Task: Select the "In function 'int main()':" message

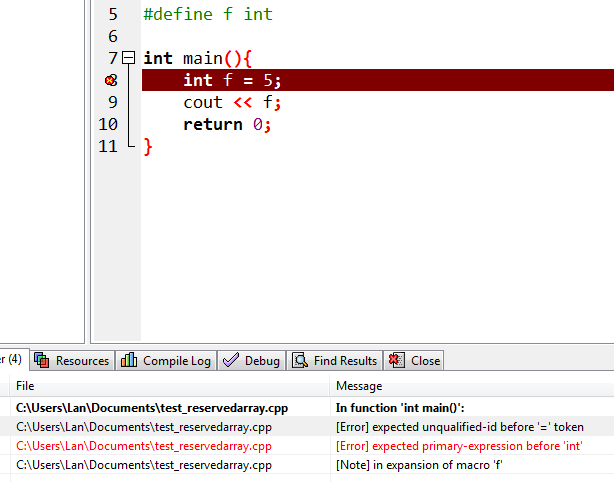Action: coord(400,408)
